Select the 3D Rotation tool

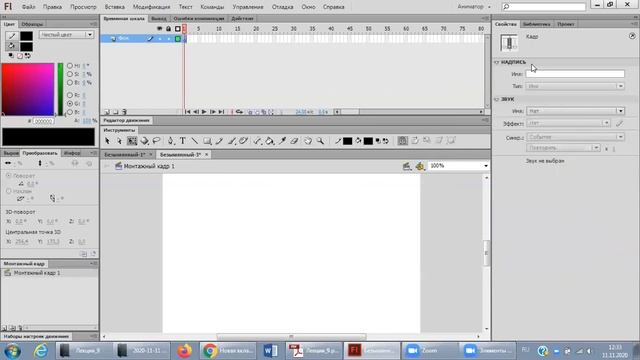click(x=144, y=141)
